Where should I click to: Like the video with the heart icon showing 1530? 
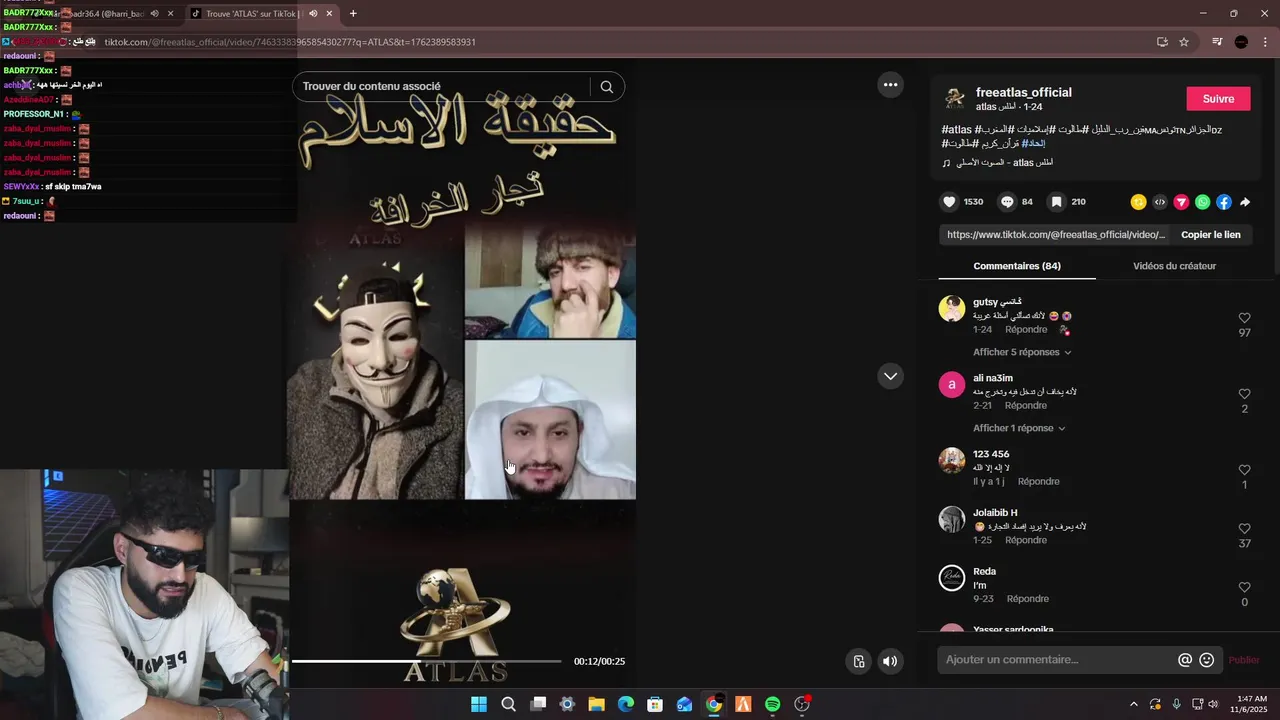point(949,202)
